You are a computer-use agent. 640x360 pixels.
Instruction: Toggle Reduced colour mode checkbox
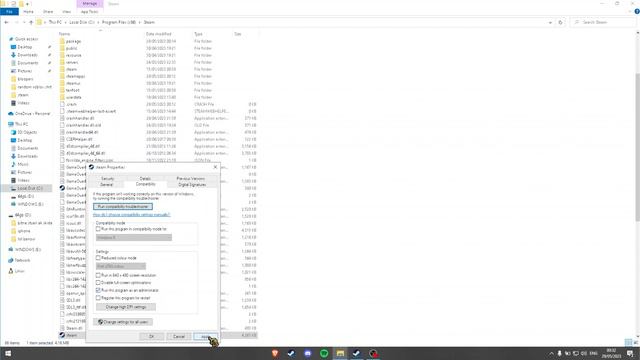click(x=98, y=258)
